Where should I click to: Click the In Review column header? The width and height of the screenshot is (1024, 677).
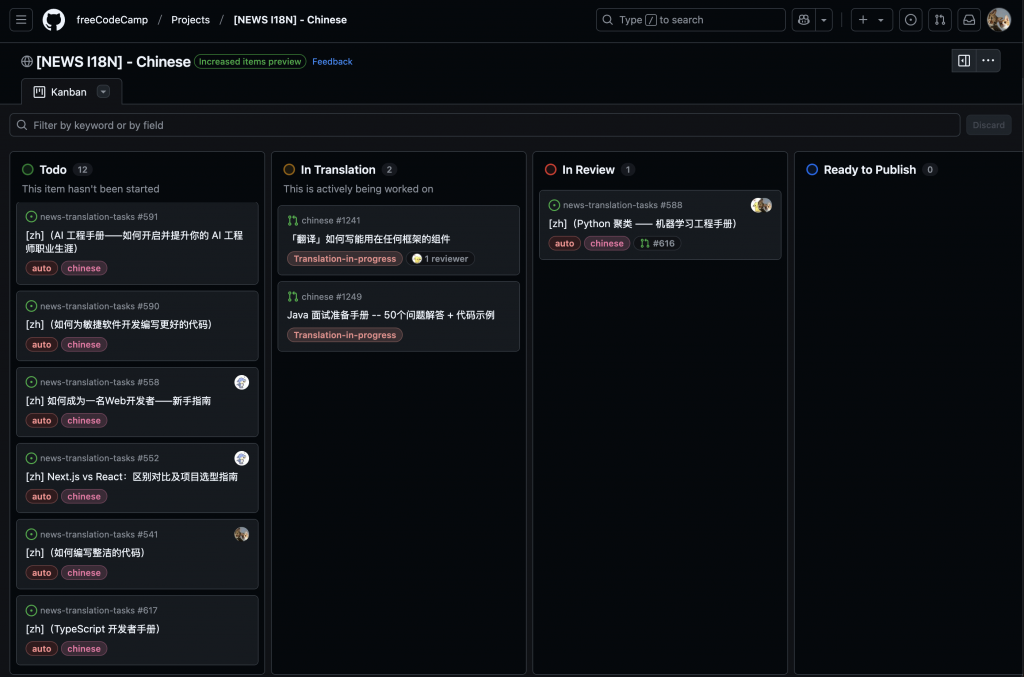[588, 170]
